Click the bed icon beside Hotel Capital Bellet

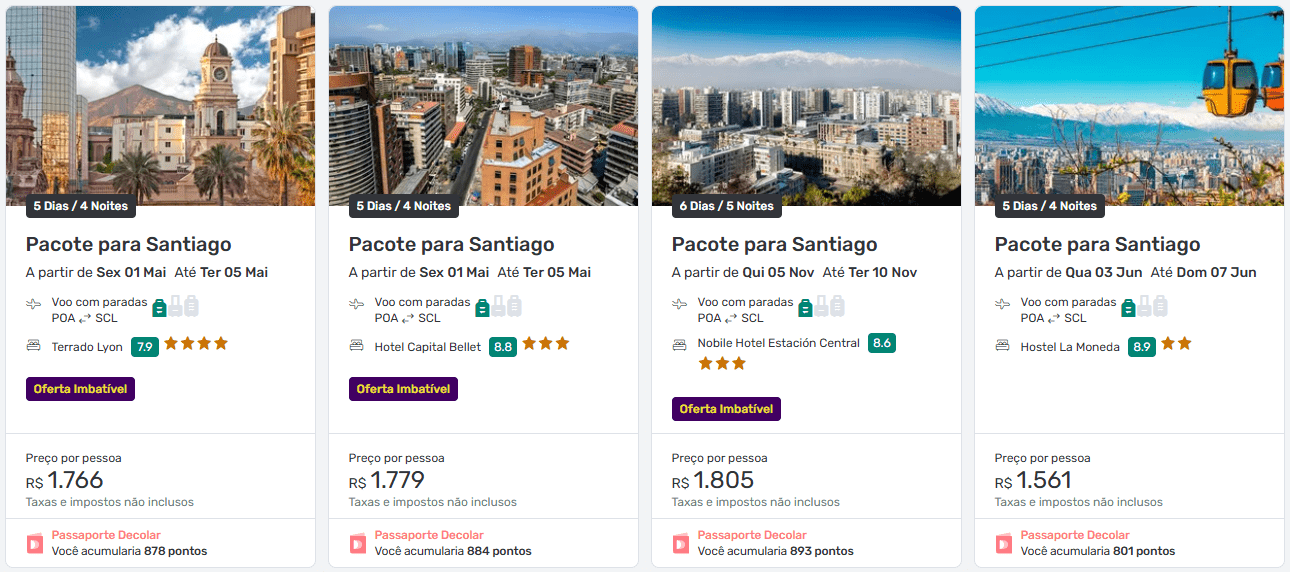[x=357, y=346]
